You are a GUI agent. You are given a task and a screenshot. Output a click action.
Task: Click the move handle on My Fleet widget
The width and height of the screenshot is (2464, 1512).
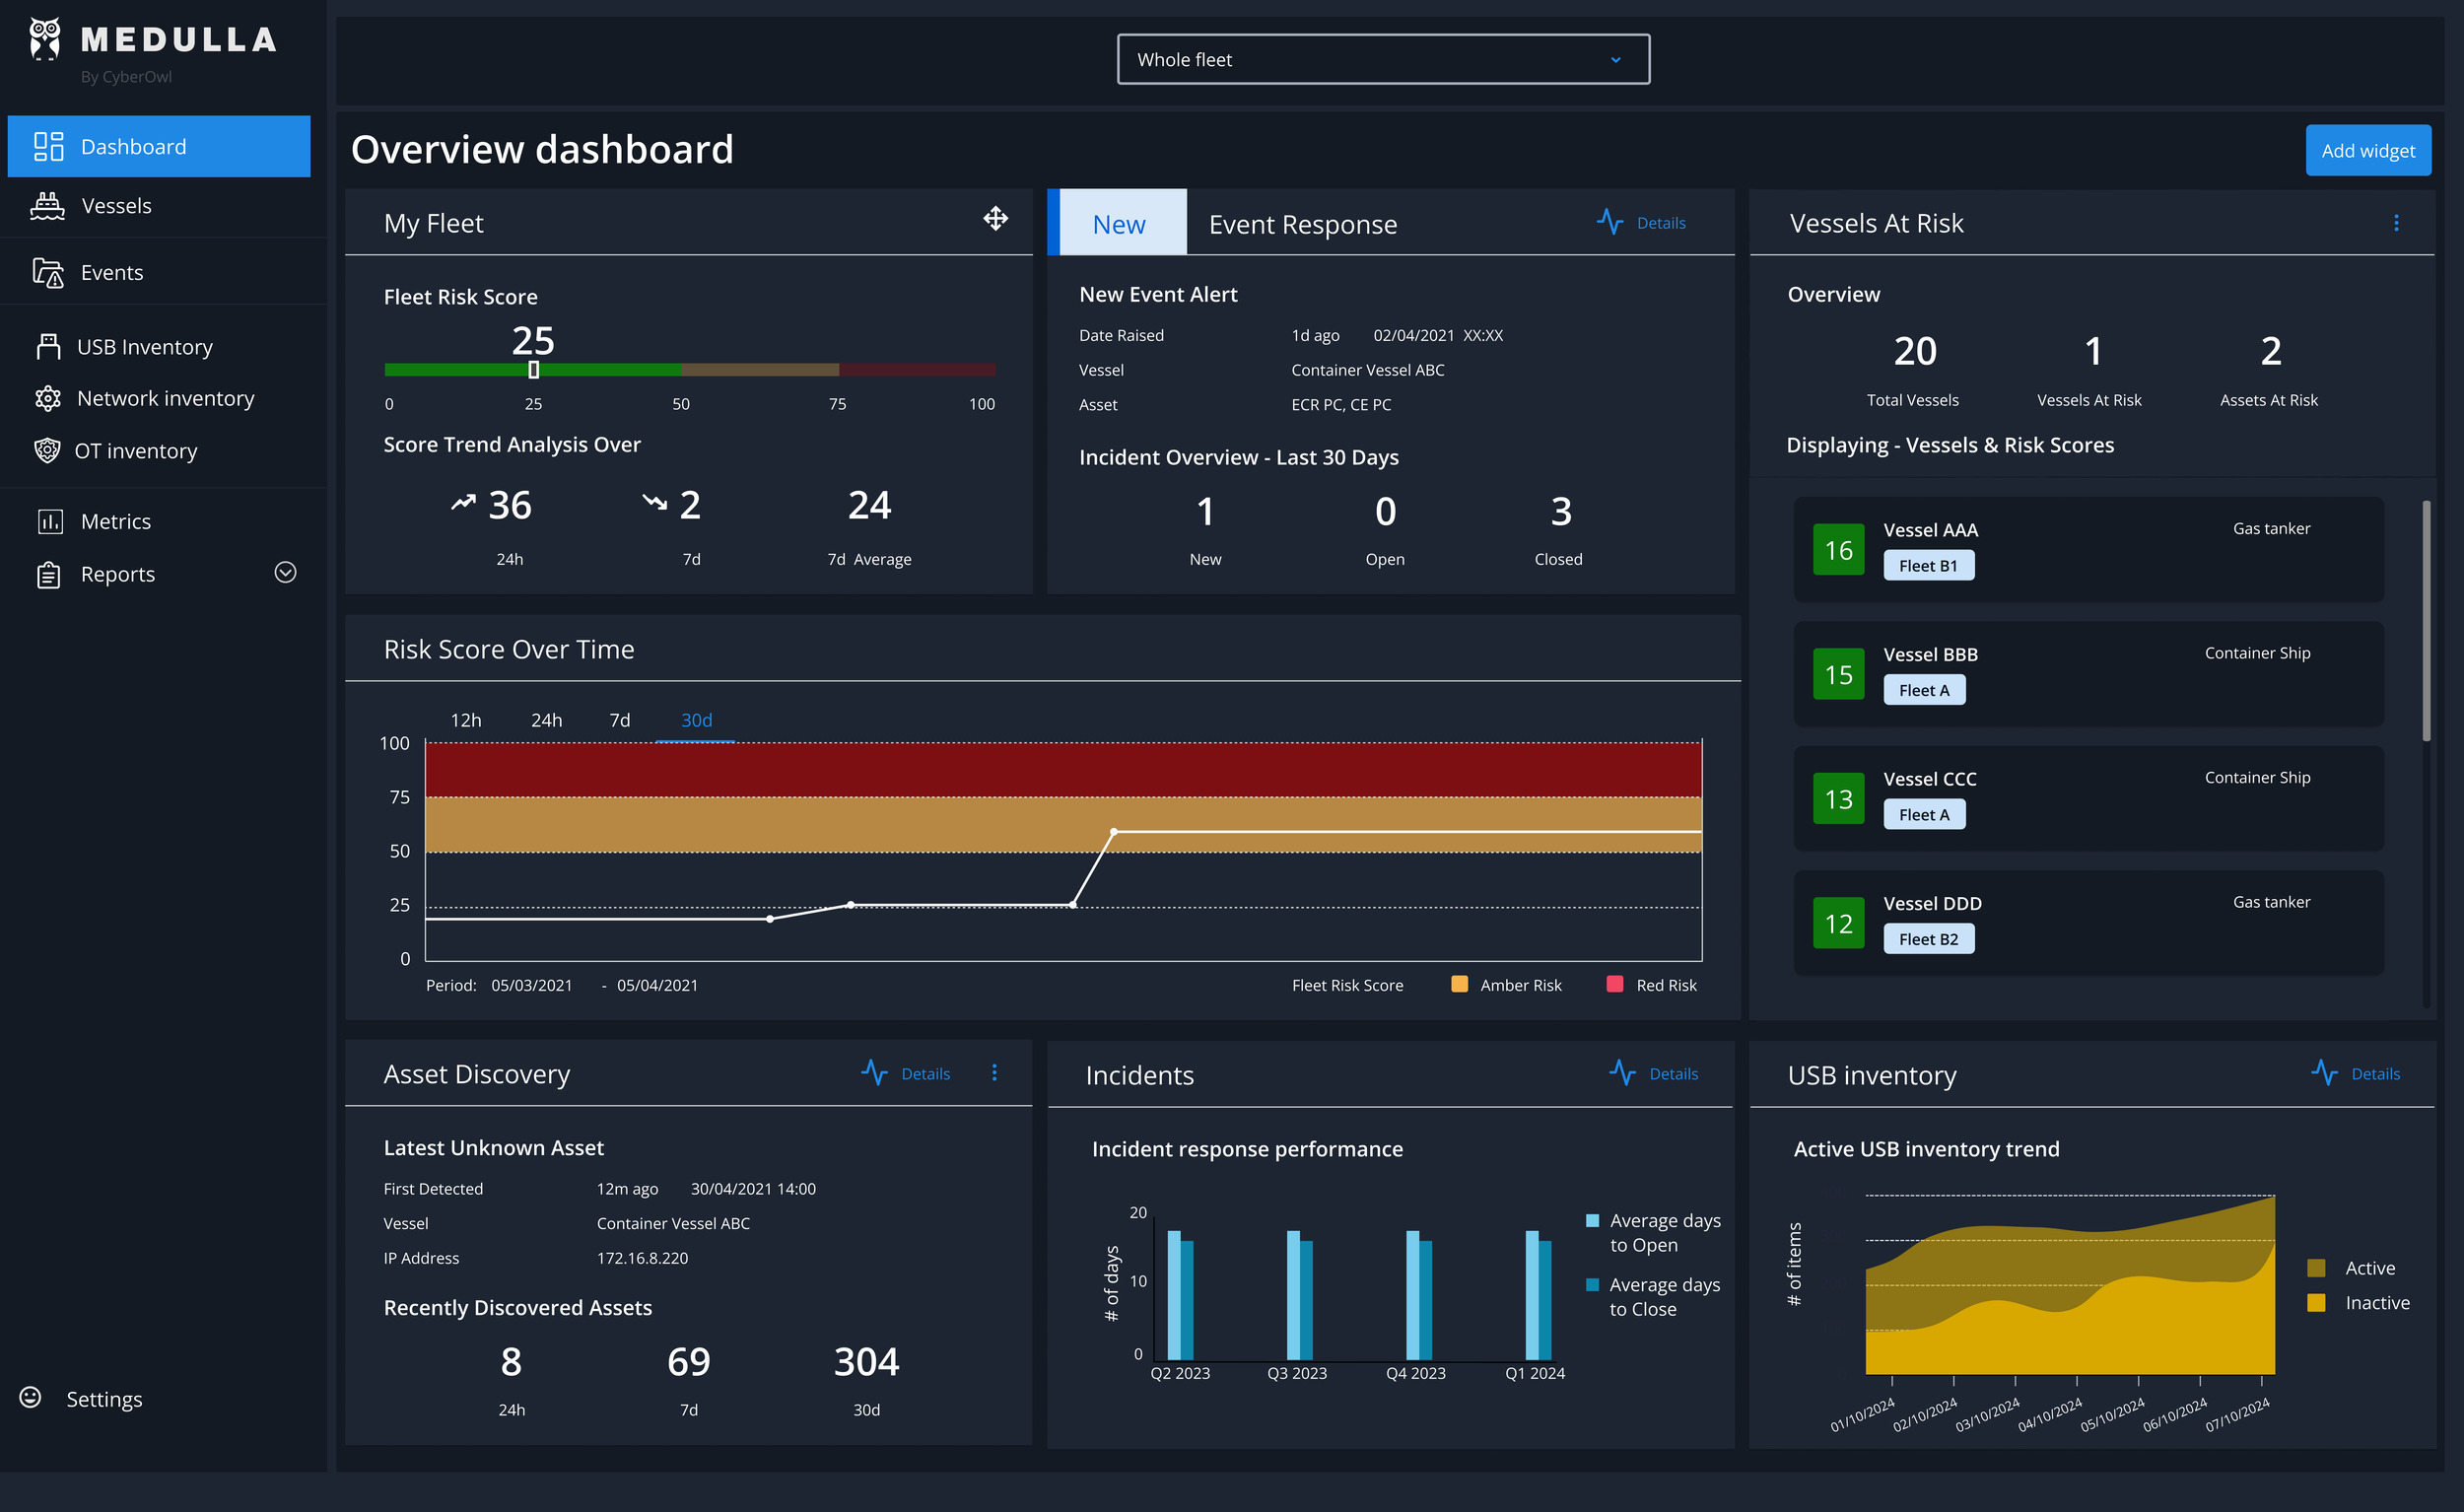[995, 218]
